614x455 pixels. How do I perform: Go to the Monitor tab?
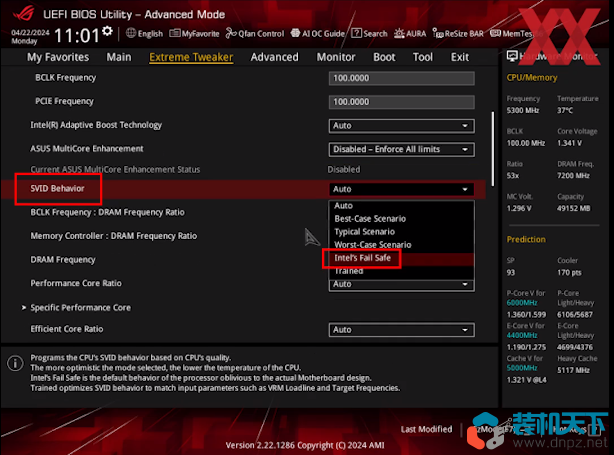pyautogui.click(x=336, y=57)
